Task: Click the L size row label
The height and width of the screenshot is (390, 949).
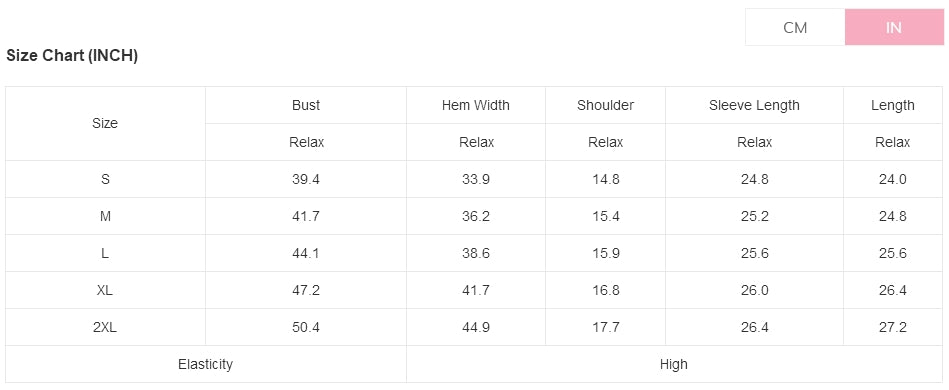Action: [105, 253]
